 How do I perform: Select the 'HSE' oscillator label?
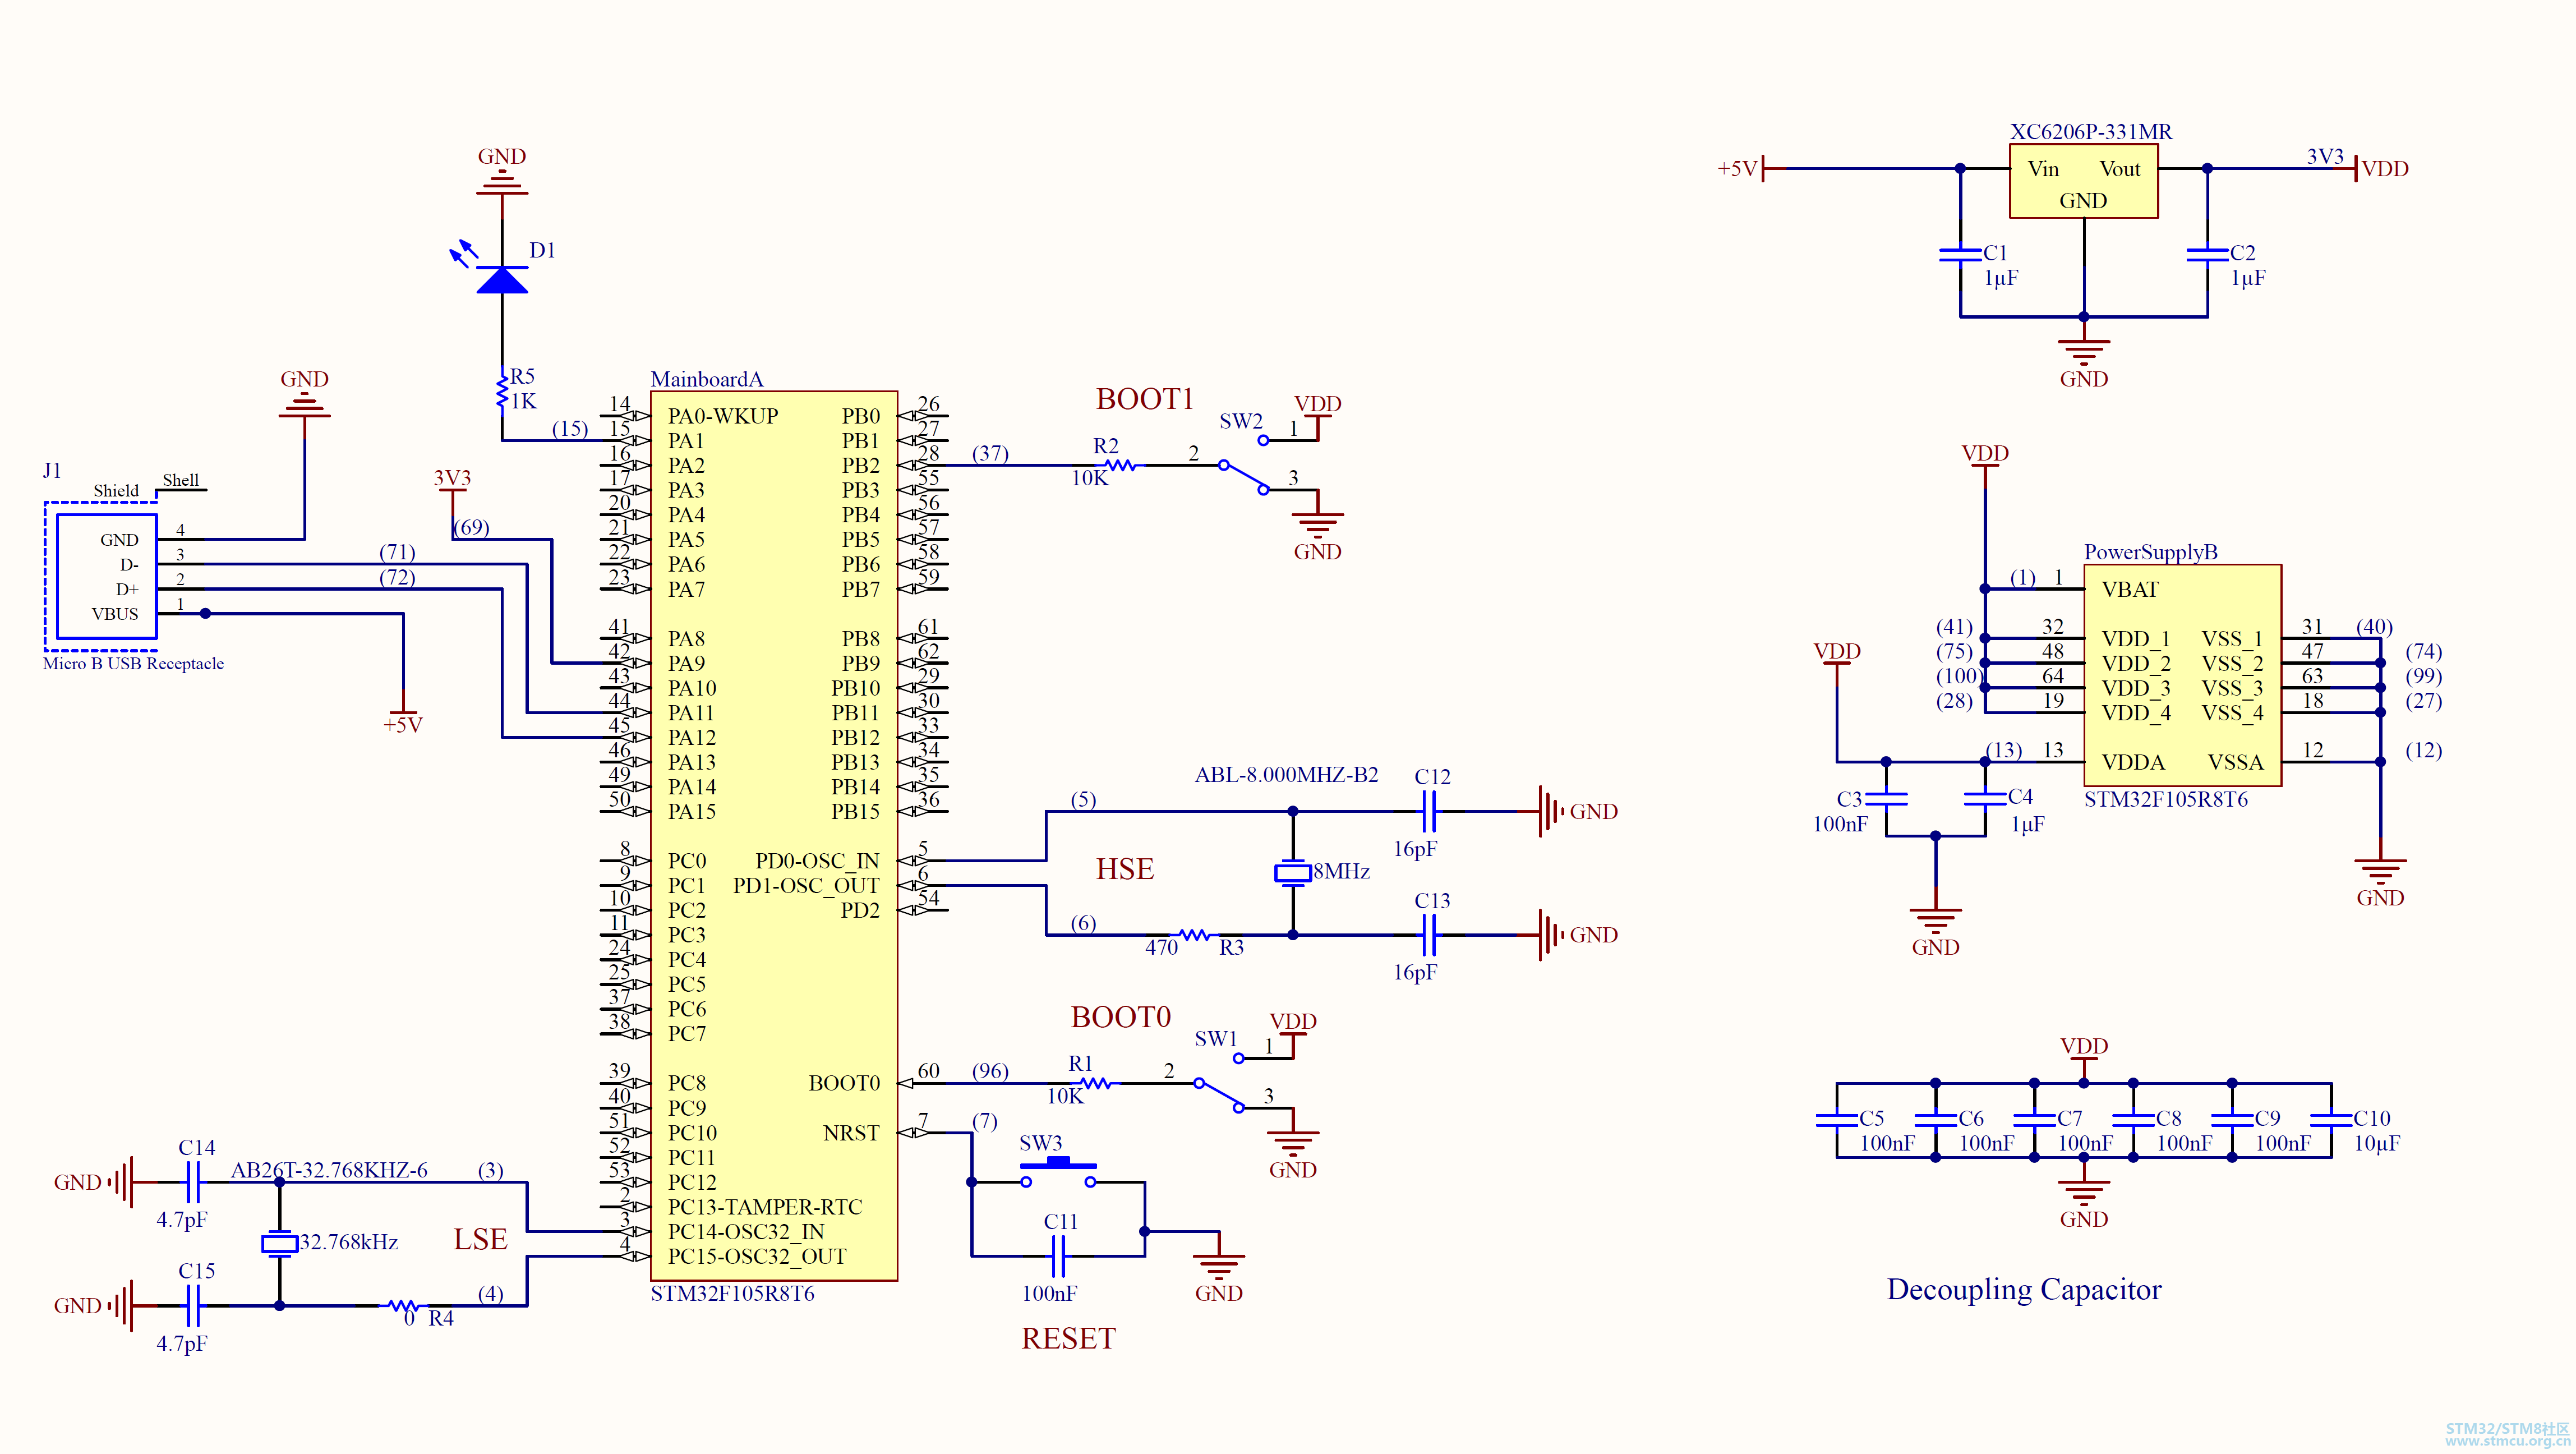pos(1125,869)
